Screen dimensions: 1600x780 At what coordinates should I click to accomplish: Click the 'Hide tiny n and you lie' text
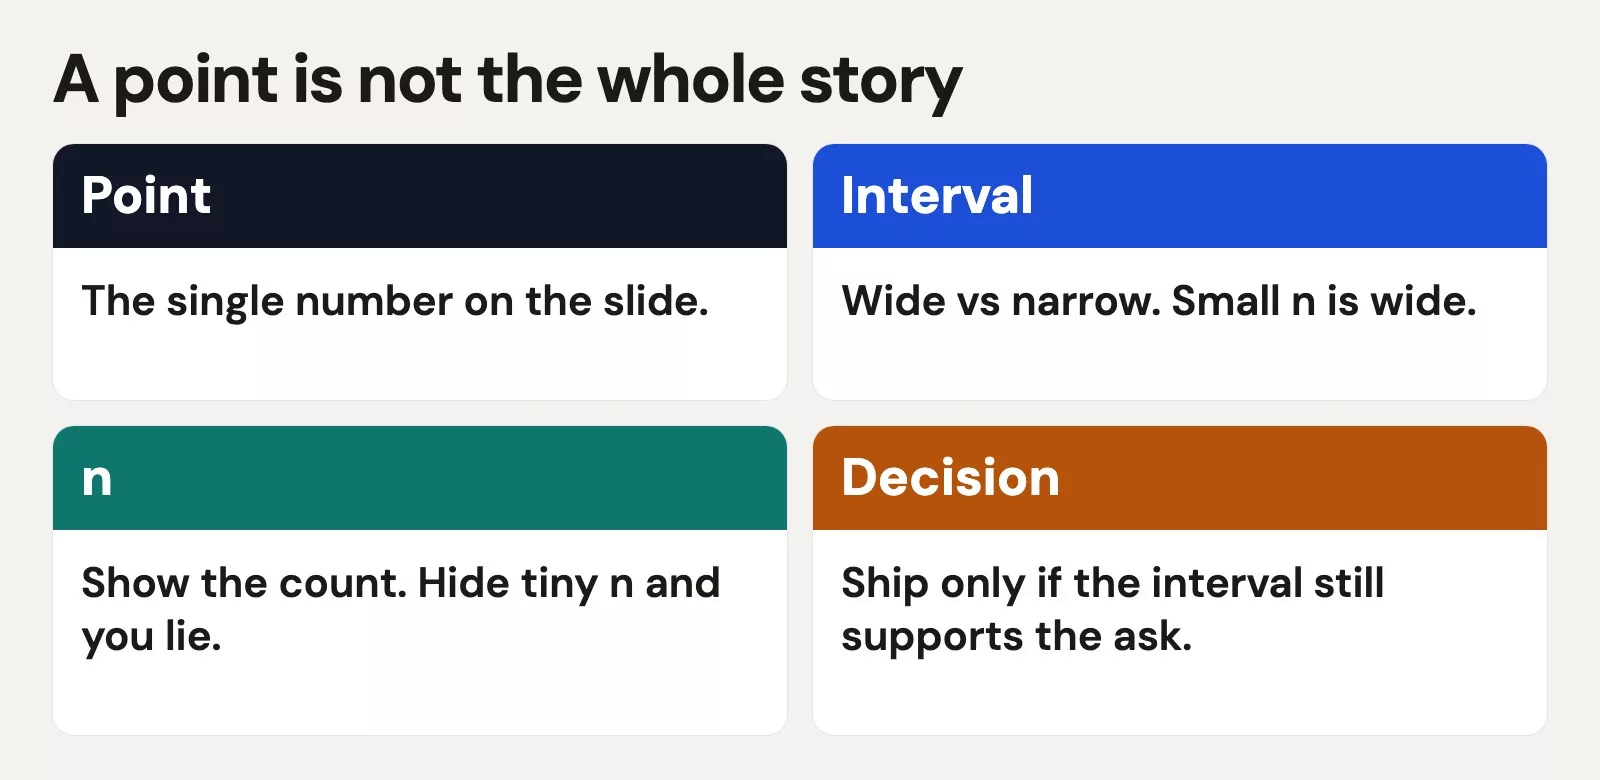point(400,609)
